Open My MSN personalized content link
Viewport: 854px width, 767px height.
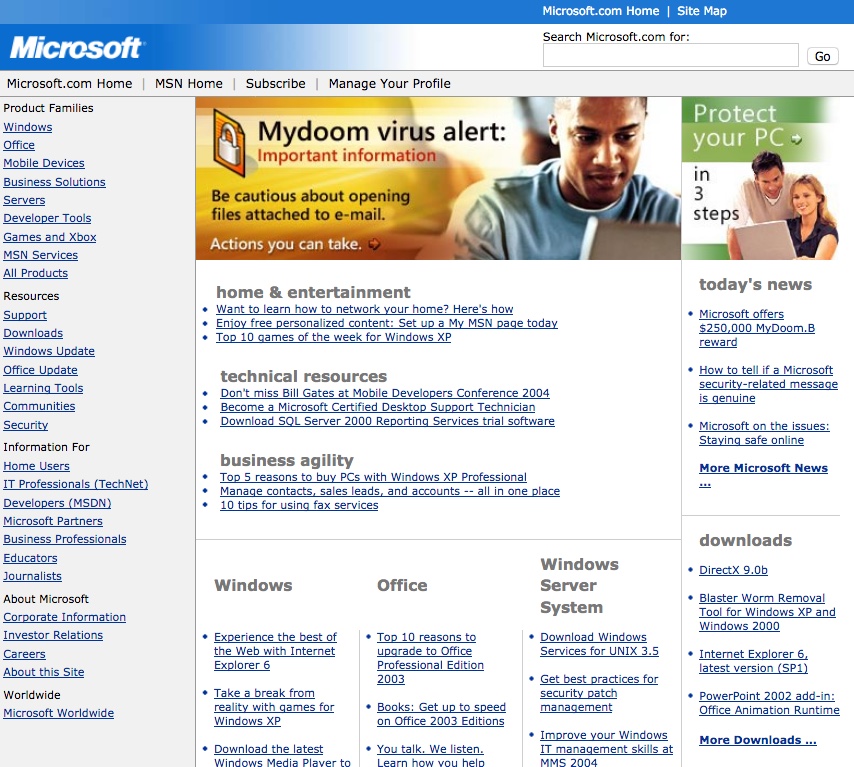pos(387,323)
